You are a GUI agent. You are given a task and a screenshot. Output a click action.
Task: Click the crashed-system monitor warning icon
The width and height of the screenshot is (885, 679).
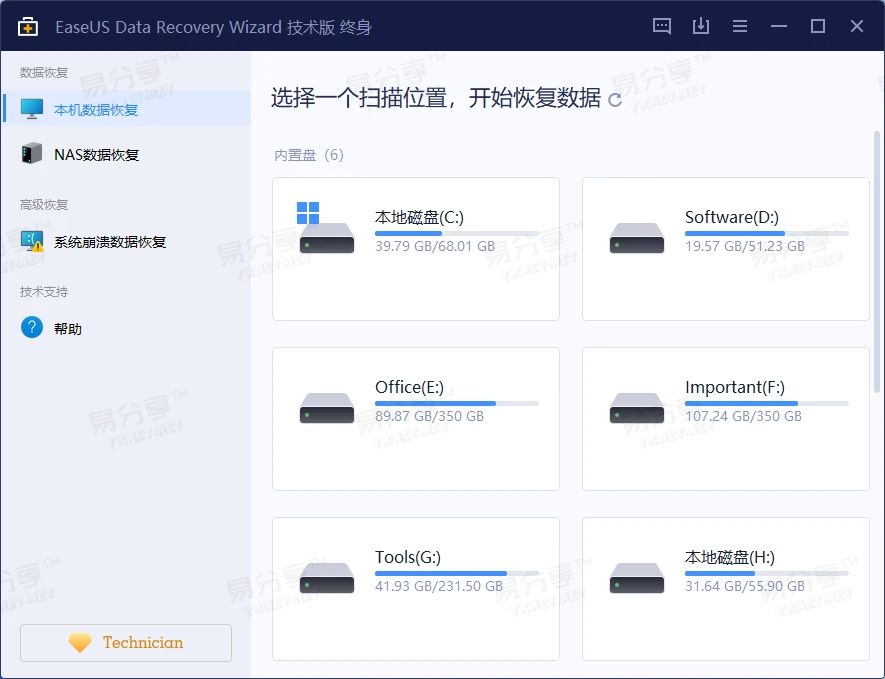(32, 241)
